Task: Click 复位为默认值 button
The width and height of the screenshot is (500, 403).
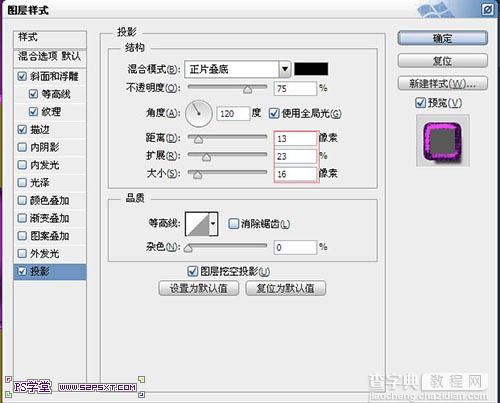Action: tap(286, 288)
